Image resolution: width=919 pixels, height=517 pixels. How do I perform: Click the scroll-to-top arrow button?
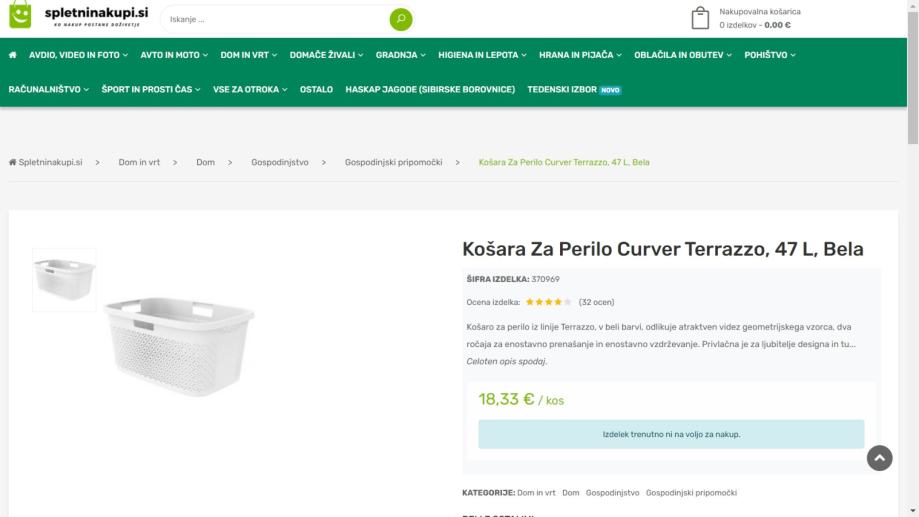click(x=879, y=458)
